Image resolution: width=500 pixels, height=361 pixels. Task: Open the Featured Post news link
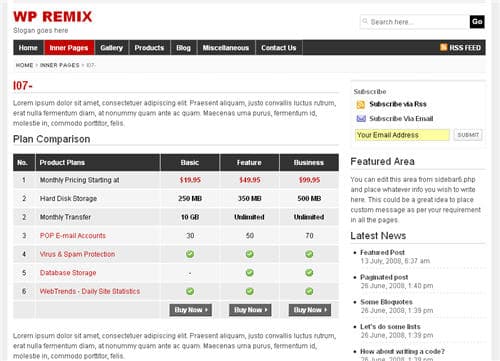(x=382, y=252)
